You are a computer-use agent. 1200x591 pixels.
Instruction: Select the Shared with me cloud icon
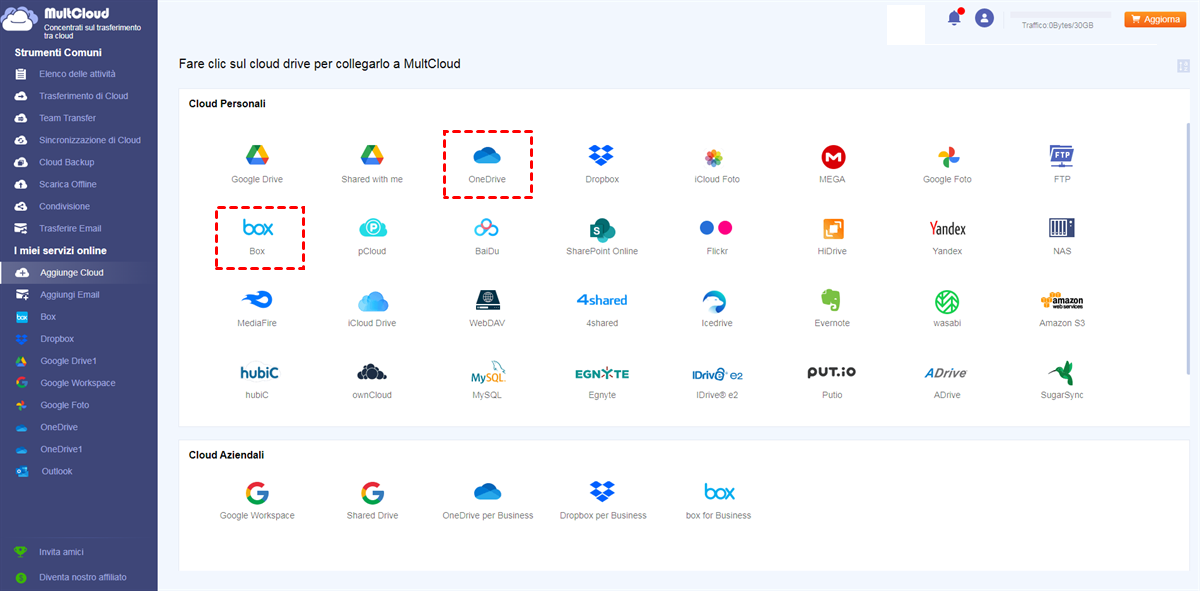pyautogui.click(x=372, y=164)
